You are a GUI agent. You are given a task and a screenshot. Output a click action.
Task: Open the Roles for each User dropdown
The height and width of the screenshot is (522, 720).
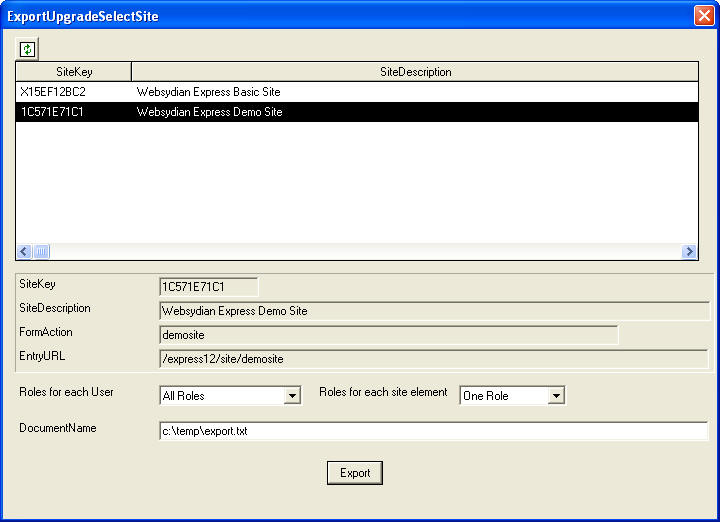292,396
